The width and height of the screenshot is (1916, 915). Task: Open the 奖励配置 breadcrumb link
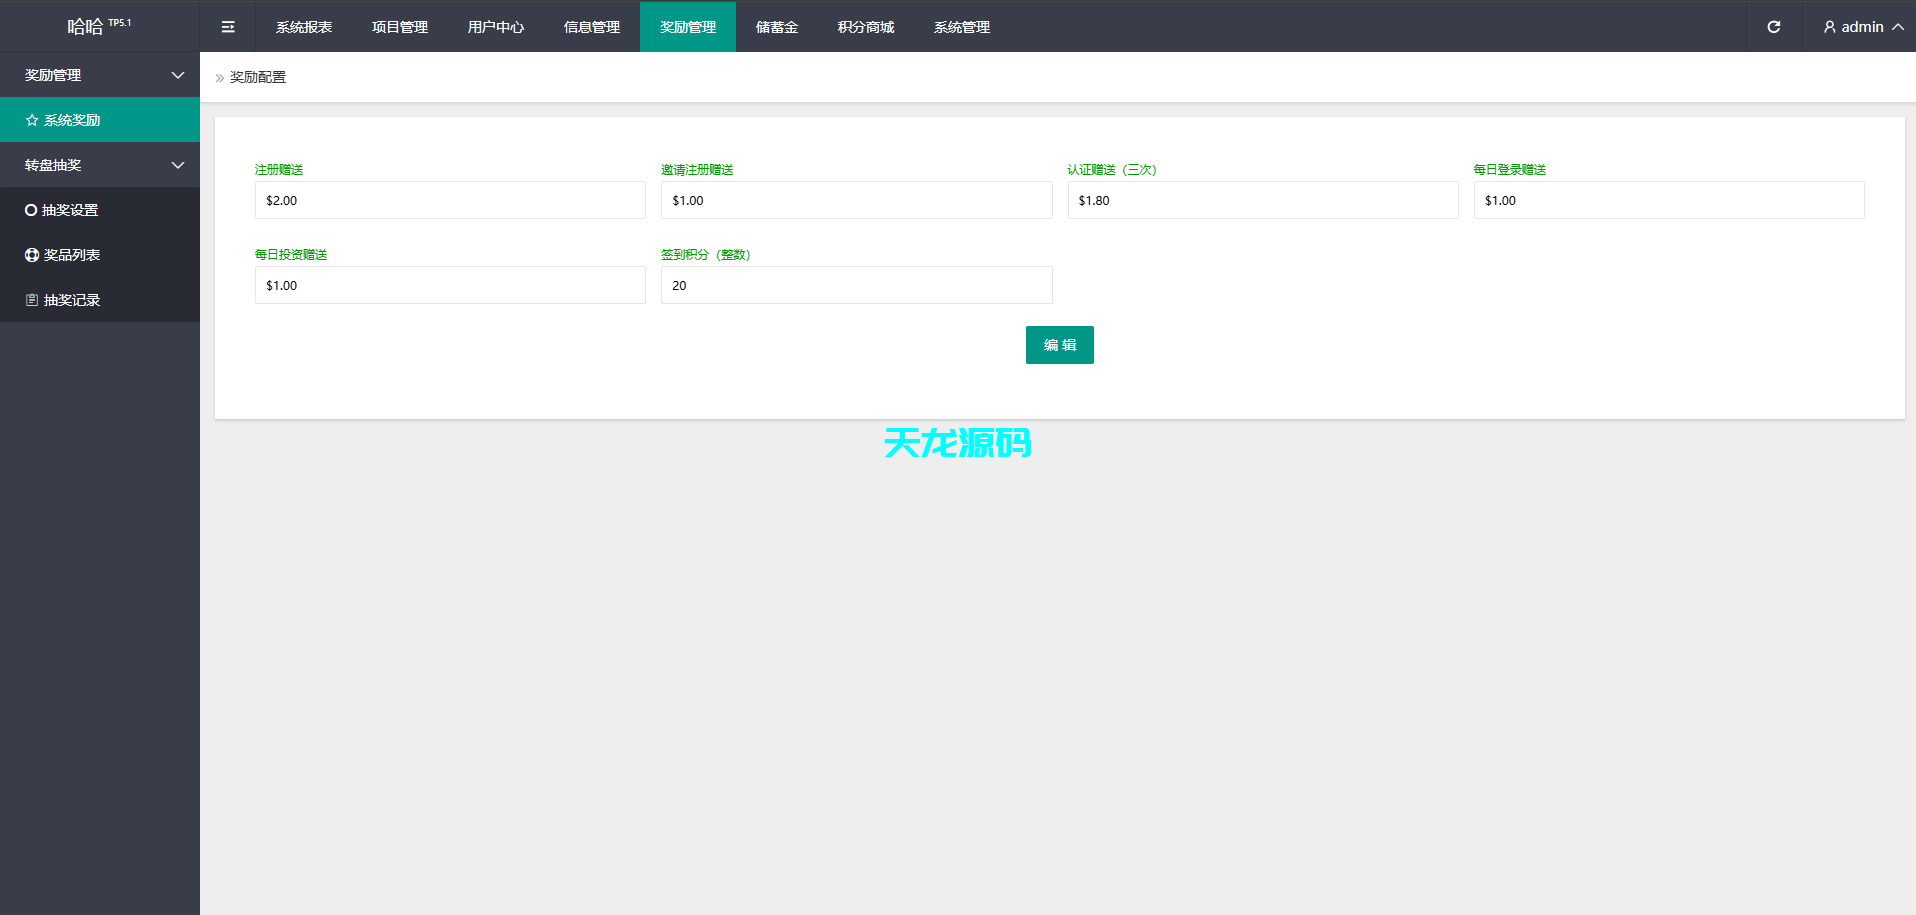(257, 77)
